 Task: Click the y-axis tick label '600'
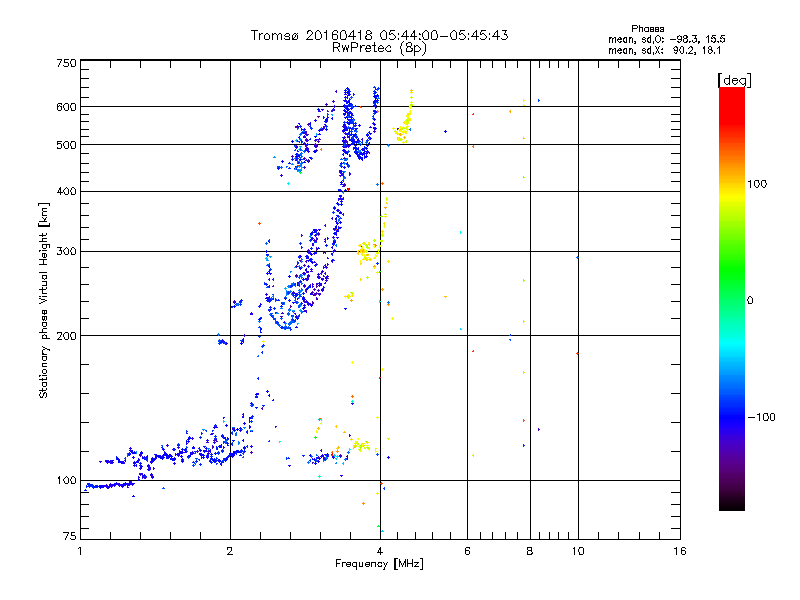coord(66,107)
